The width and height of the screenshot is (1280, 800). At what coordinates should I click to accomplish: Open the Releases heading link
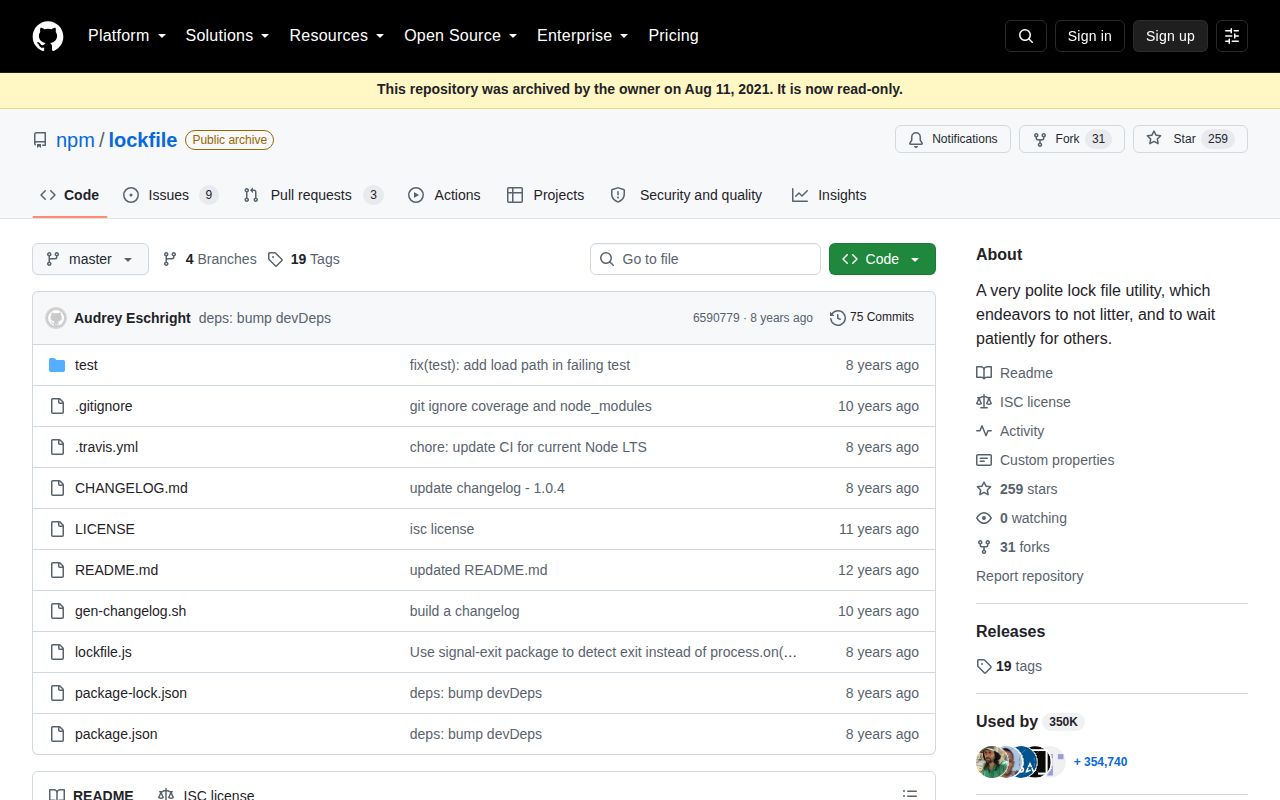click(1010, 631)
